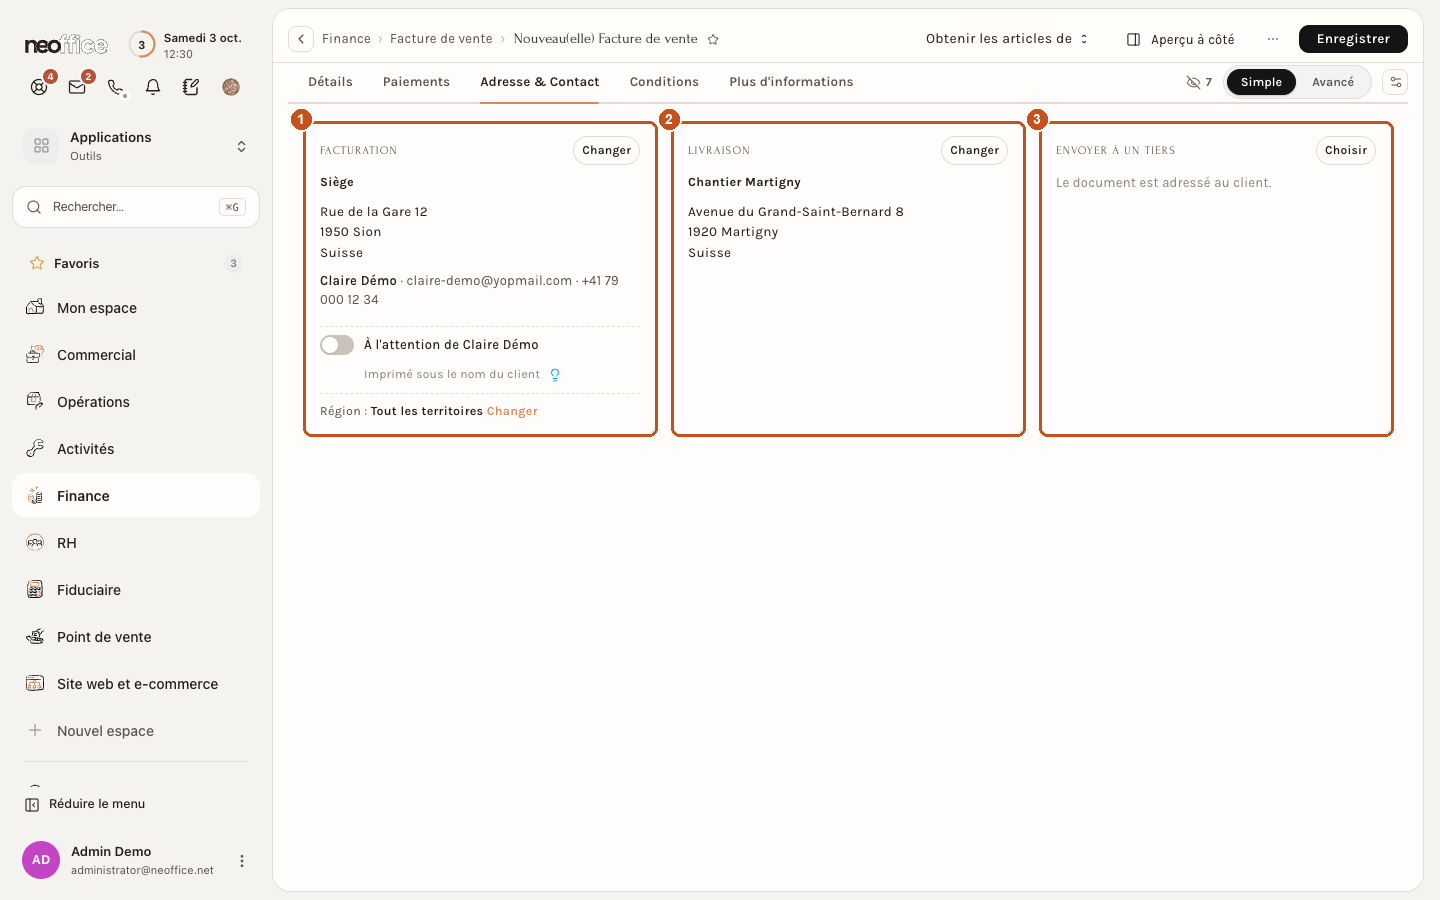Image resolution: width=1440 pixels, height=900 pixels.
Task: Click Changer in the Livraison card
Action: 974,150
